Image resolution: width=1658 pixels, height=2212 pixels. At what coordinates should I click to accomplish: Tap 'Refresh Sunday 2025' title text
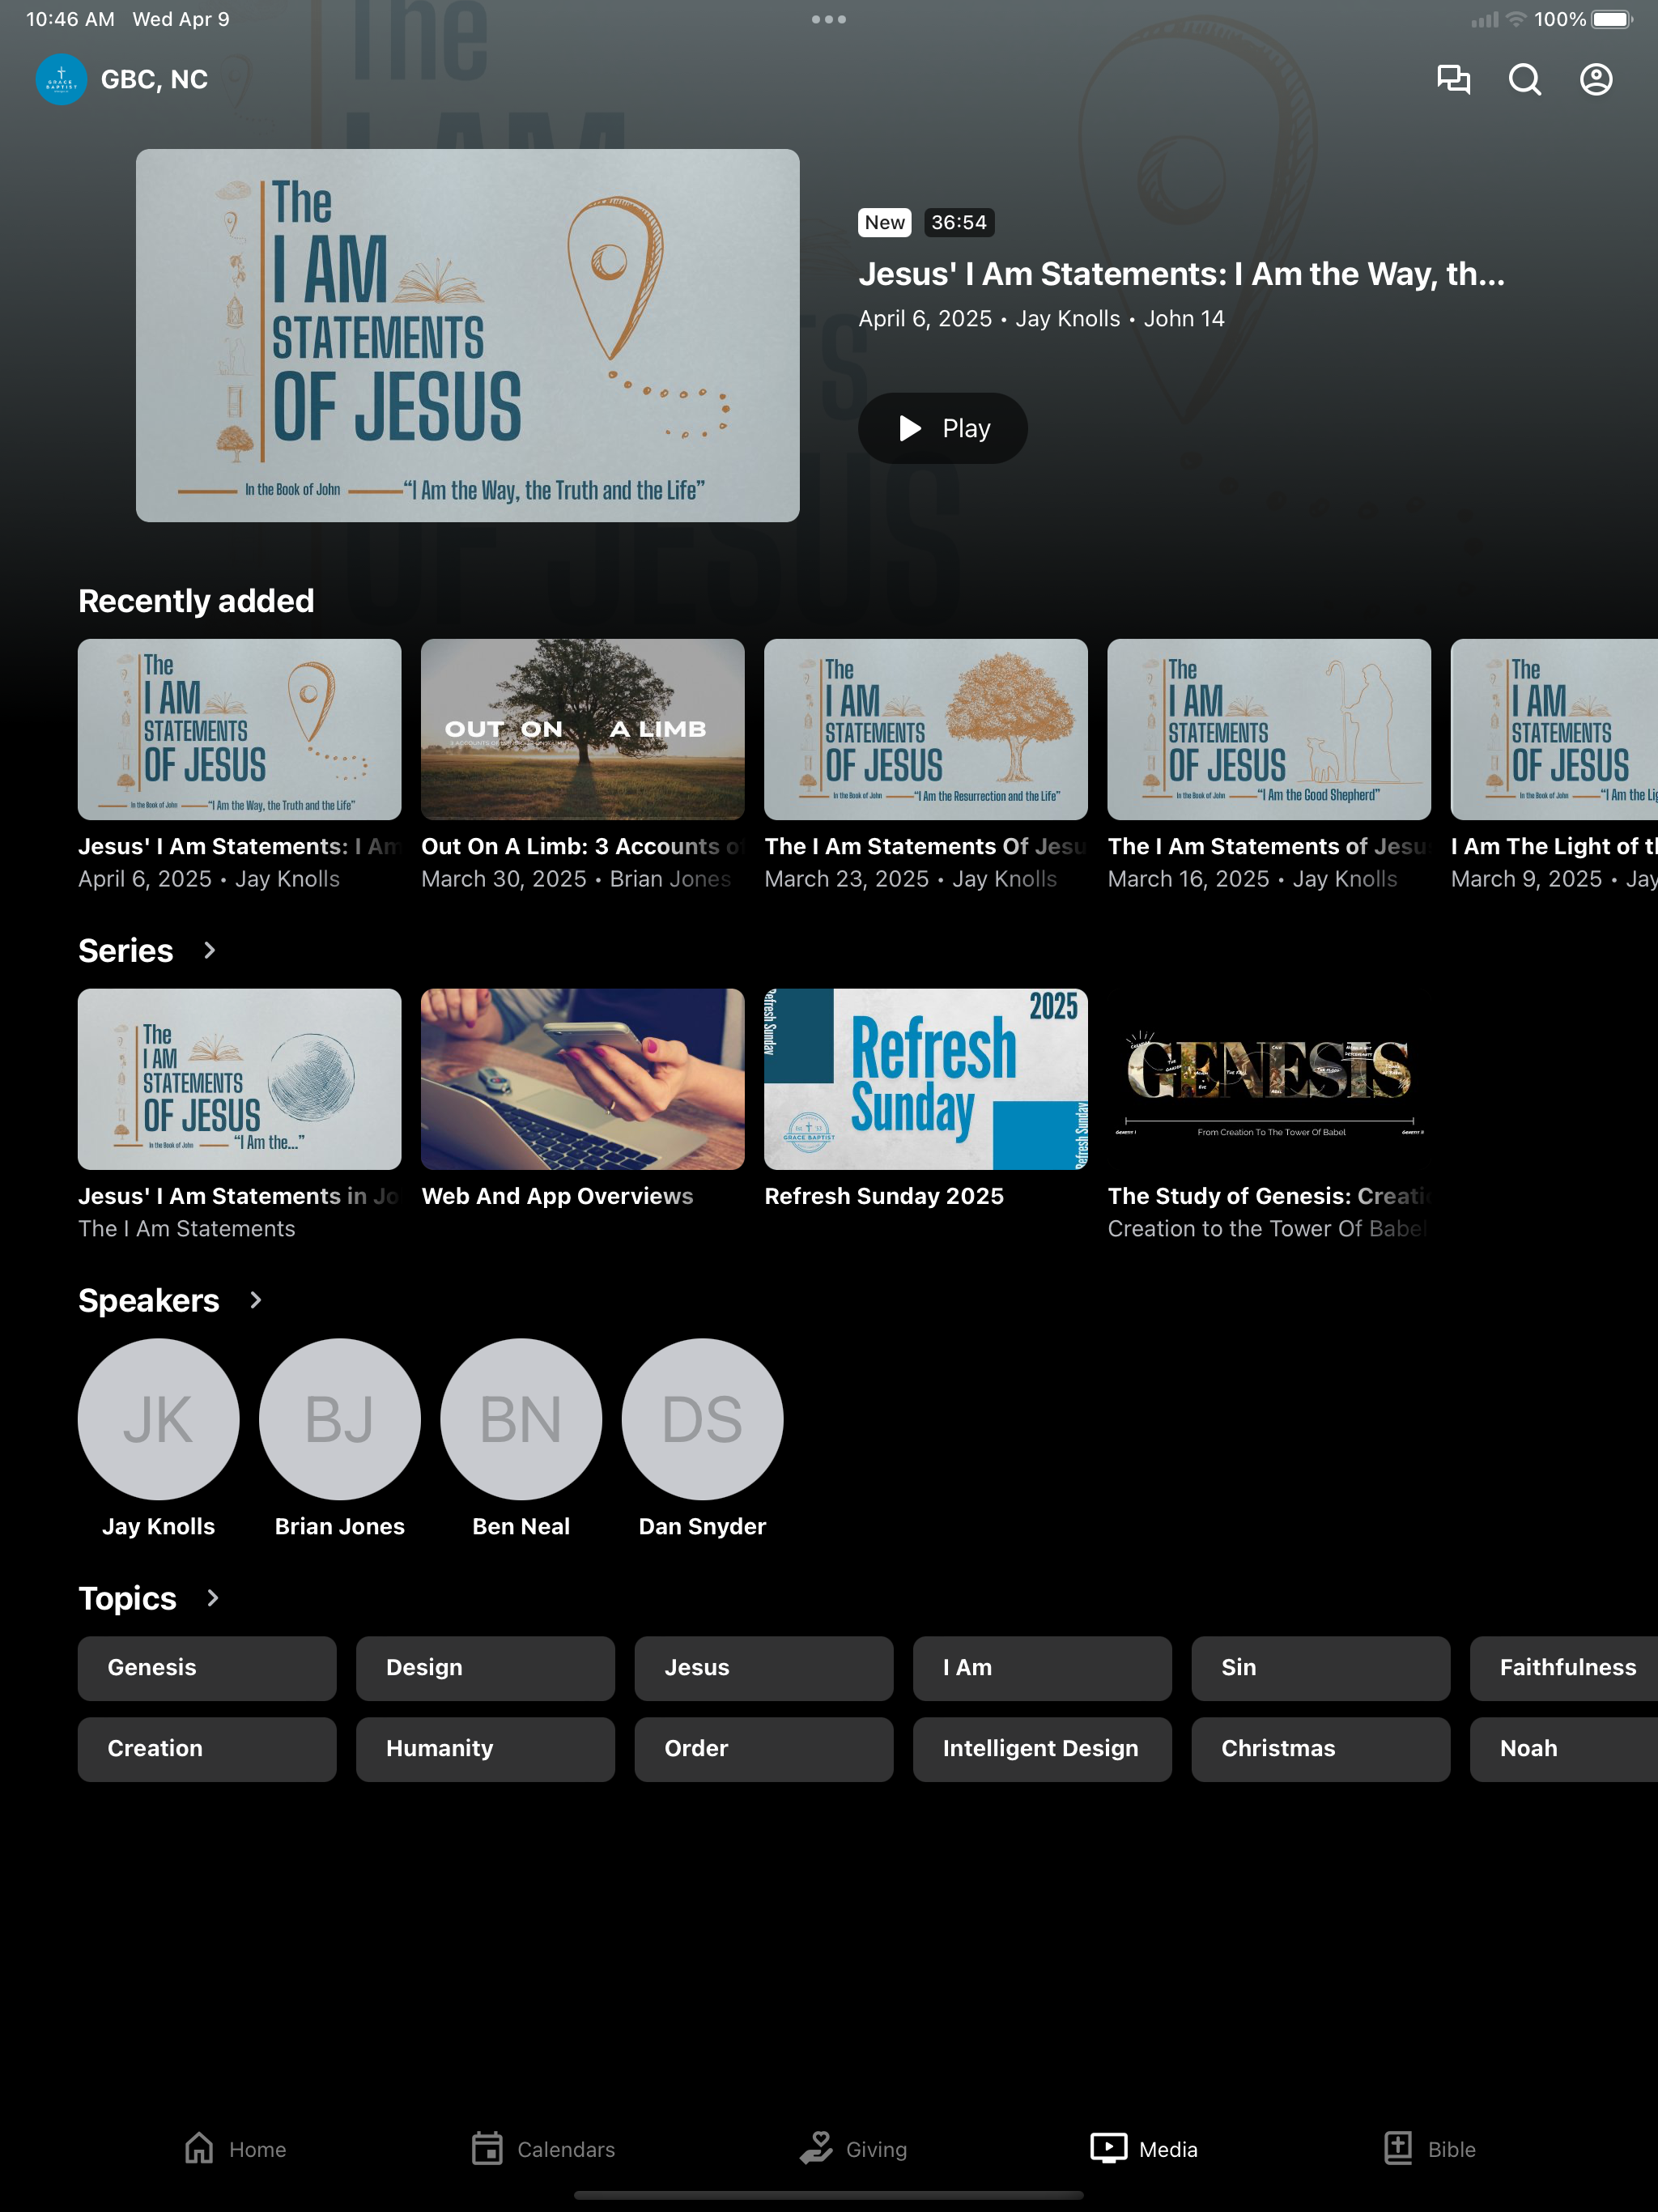pos(884,1196)
